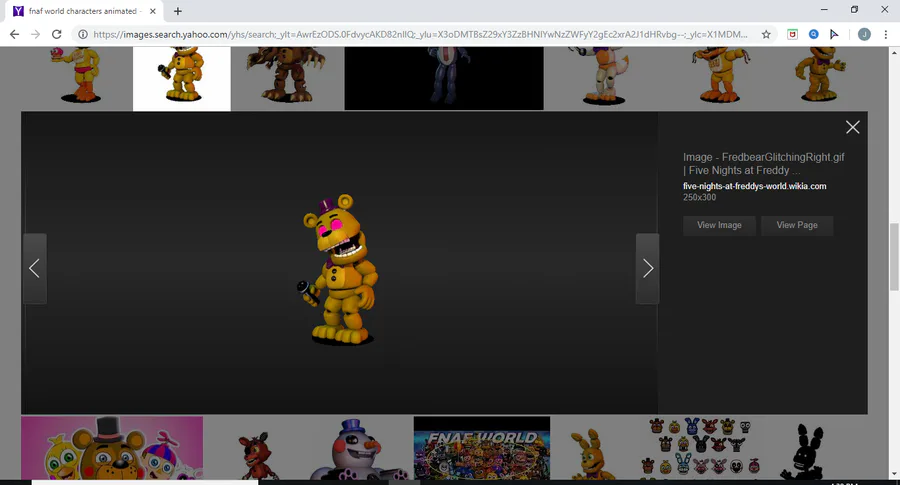Show the previous image in preview
The image size is (900, 485).
34,268
